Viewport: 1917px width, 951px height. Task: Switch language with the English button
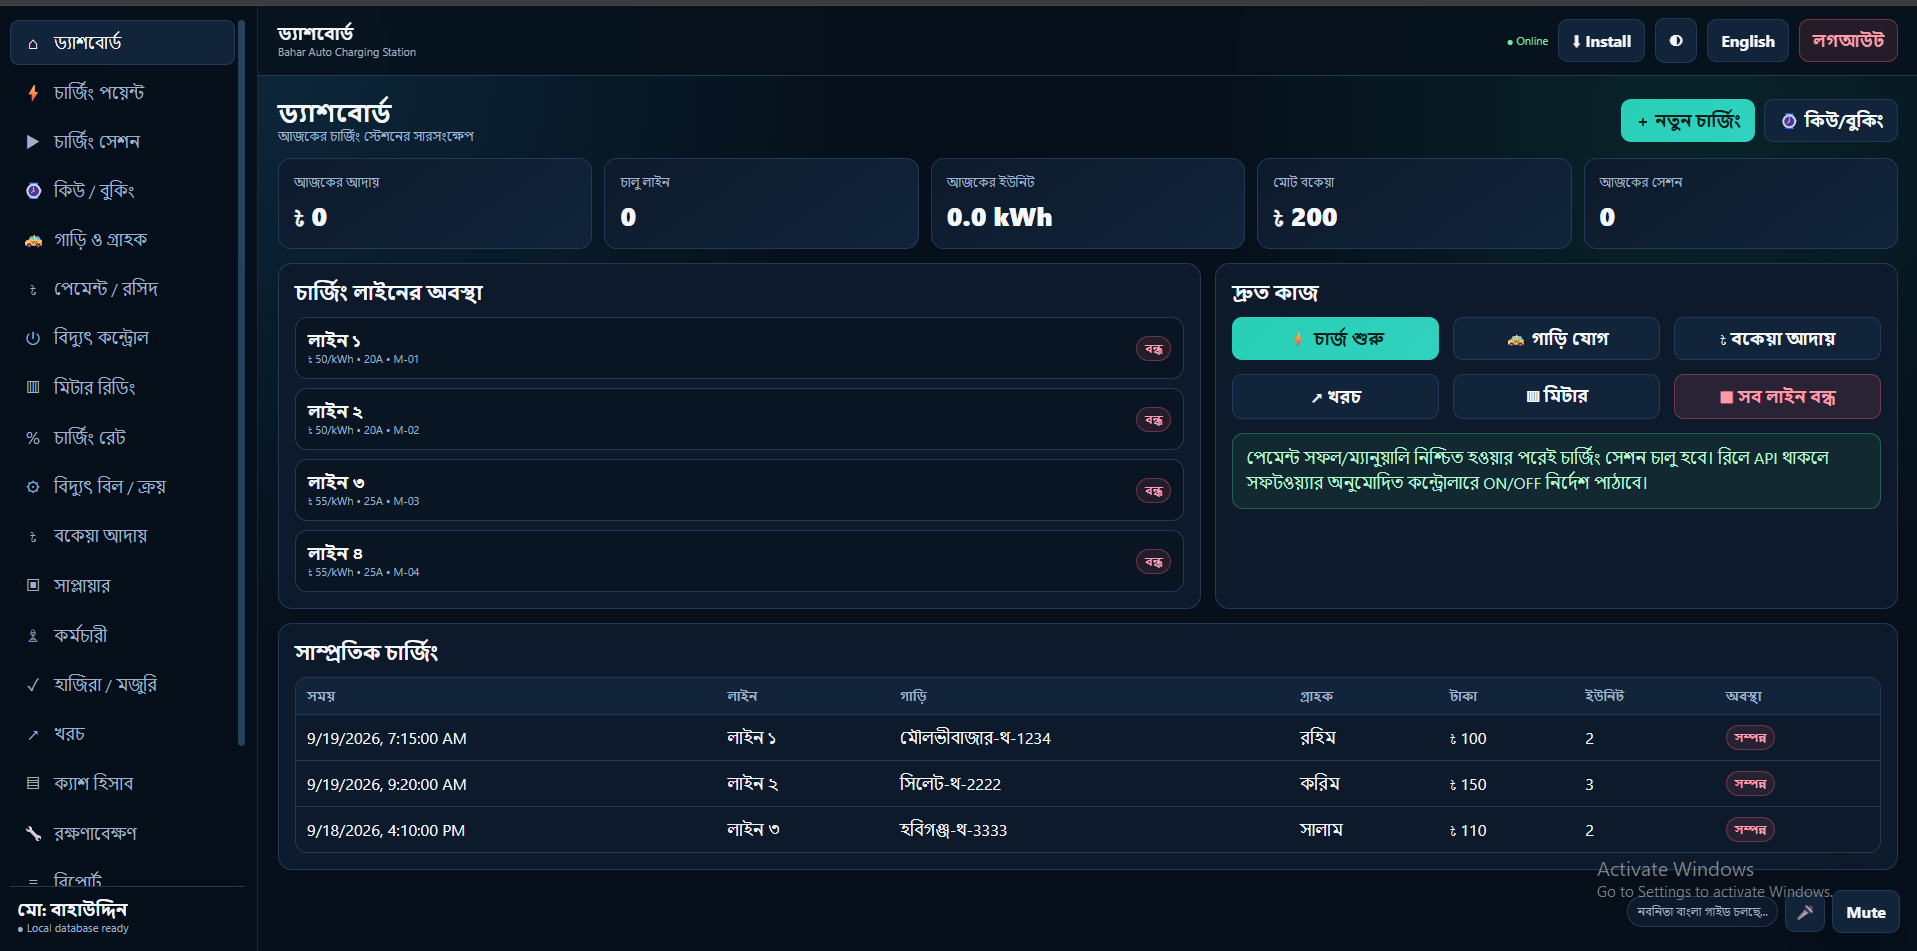[x=1748, y=41]
